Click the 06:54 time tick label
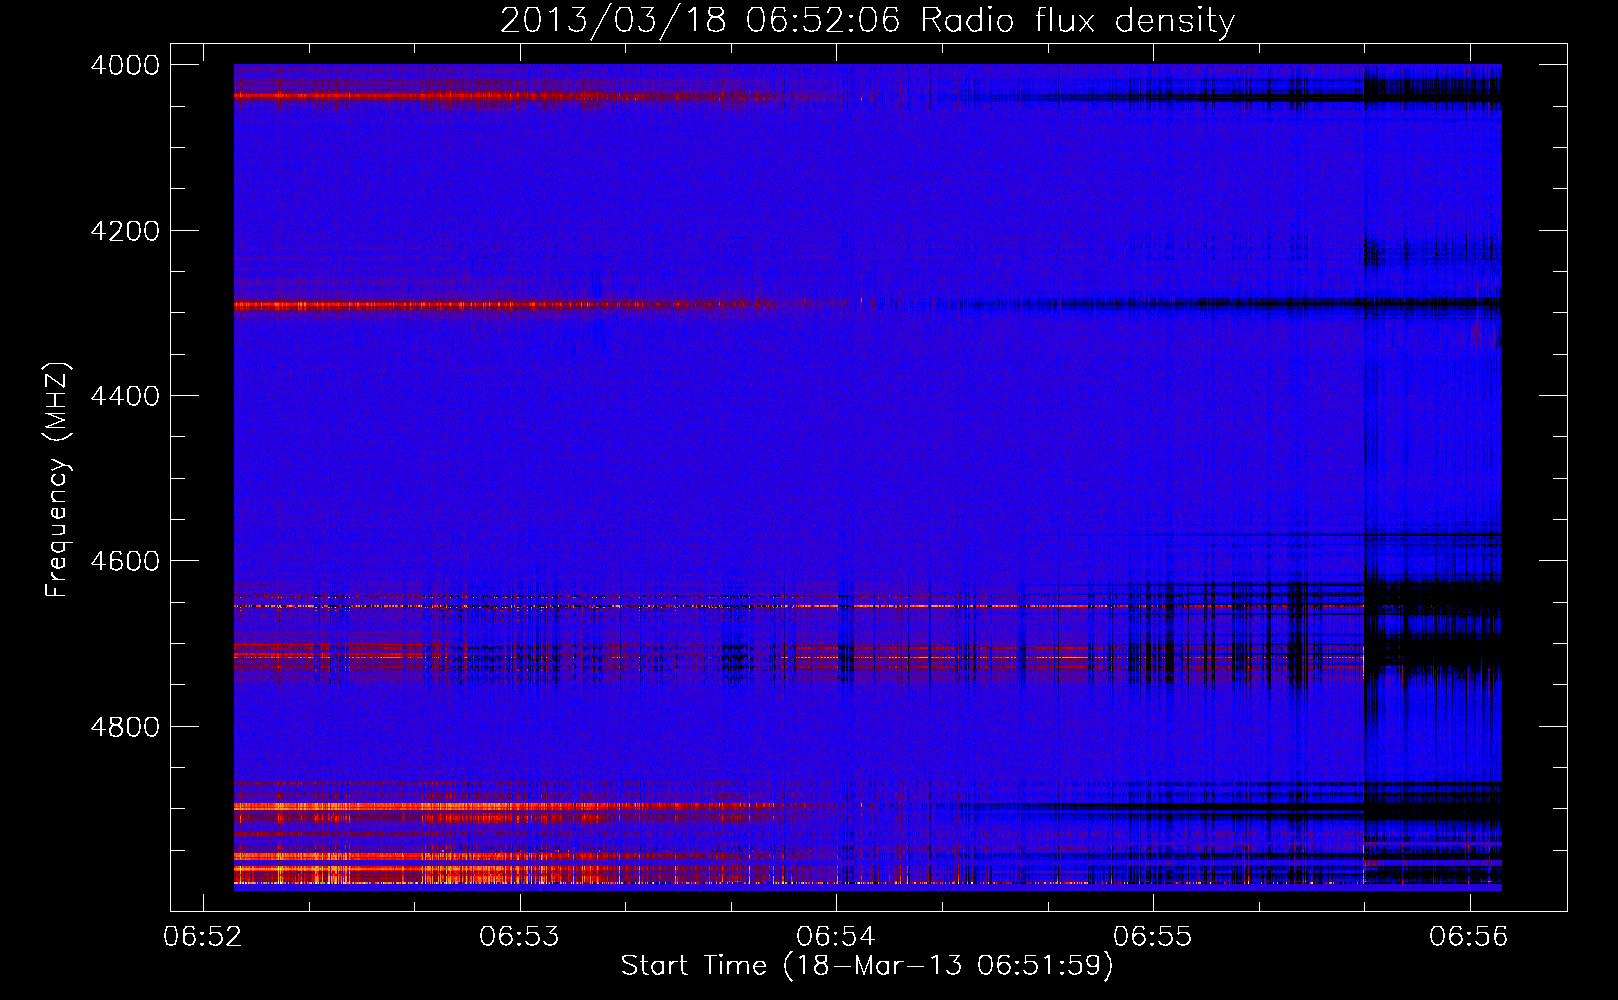 (837, 936)
